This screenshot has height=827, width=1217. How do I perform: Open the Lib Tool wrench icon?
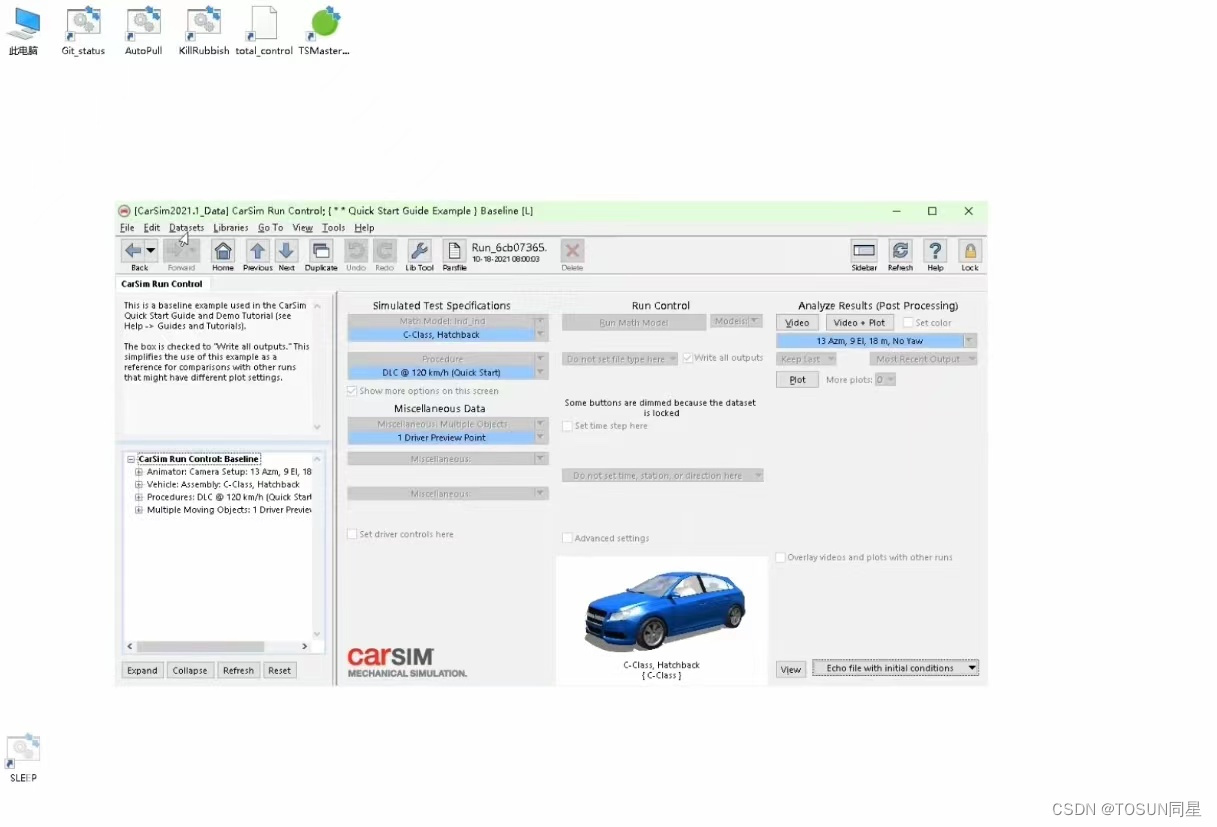pos(420,251)
